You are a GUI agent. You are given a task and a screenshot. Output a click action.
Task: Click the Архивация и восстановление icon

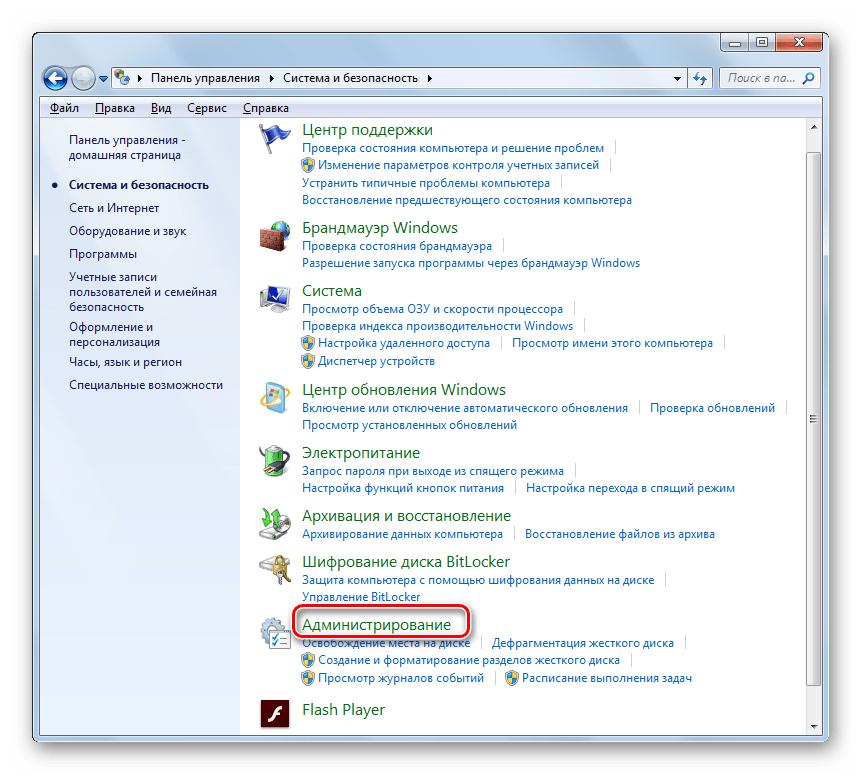274,524
